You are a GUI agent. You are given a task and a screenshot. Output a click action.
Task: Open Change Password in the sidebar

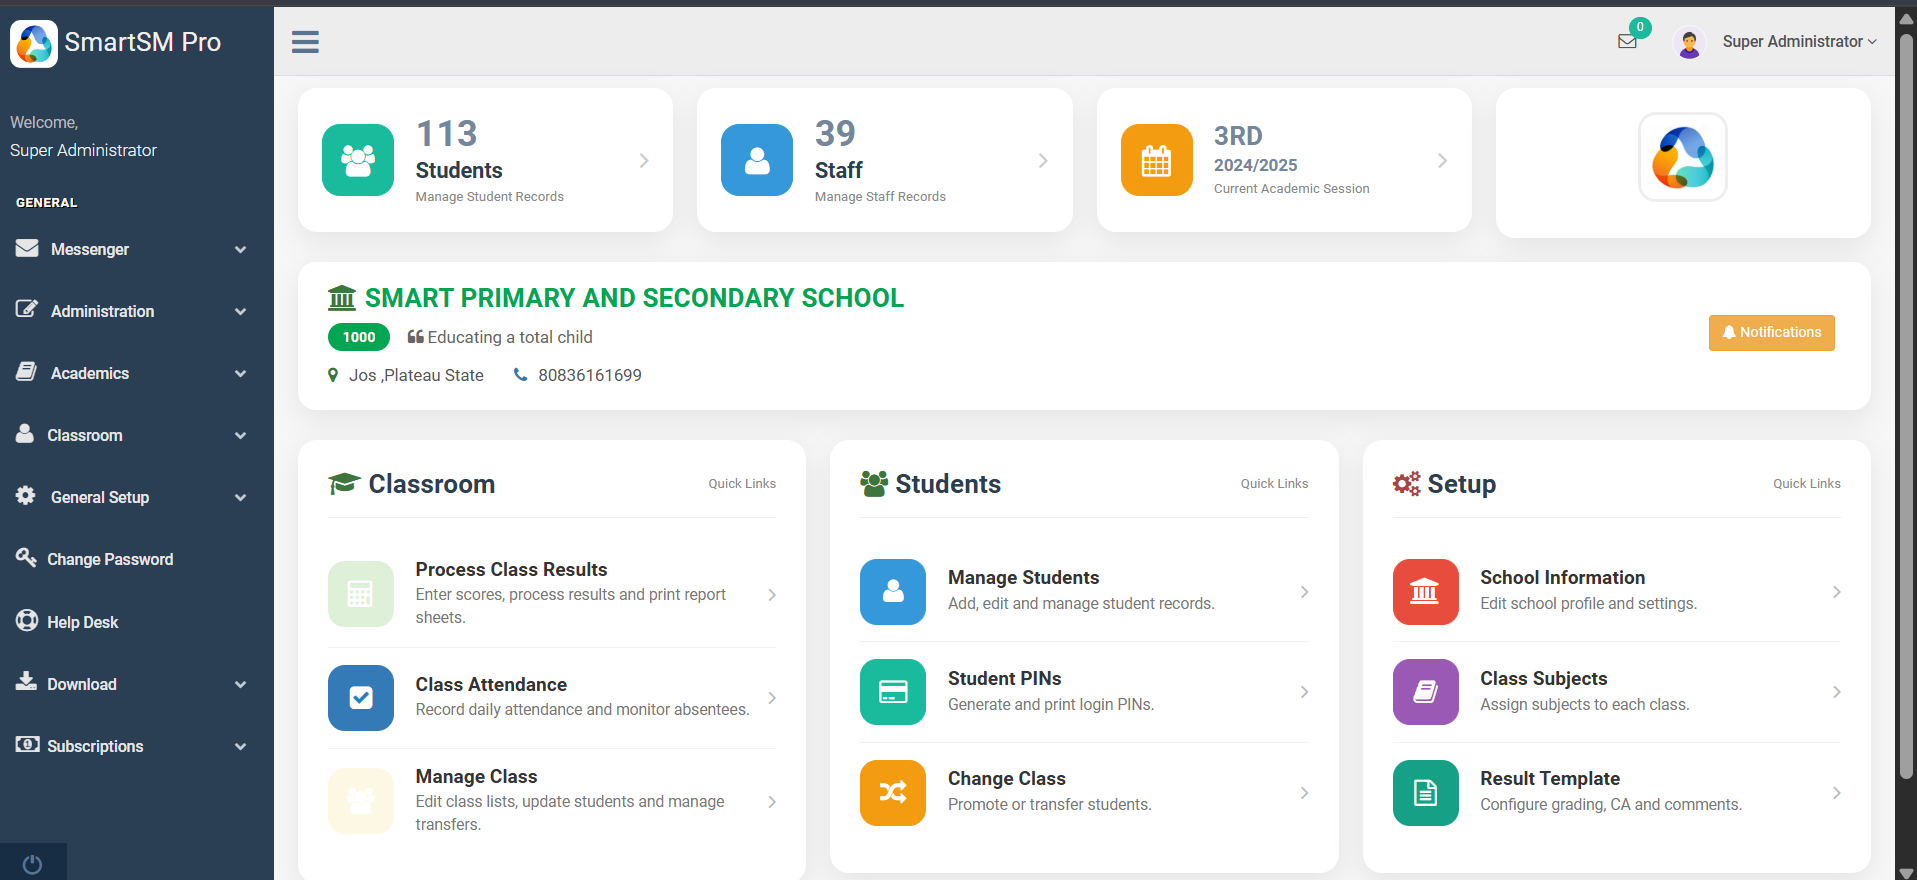[x=137, y=559]
